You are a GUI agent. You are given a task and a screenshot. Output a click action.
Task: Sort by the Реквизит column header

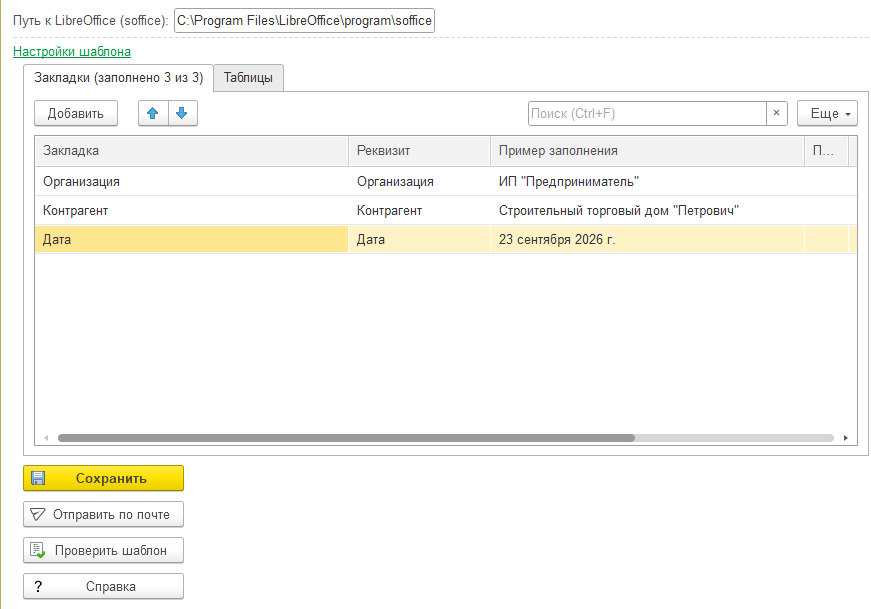tap(419, 151)
